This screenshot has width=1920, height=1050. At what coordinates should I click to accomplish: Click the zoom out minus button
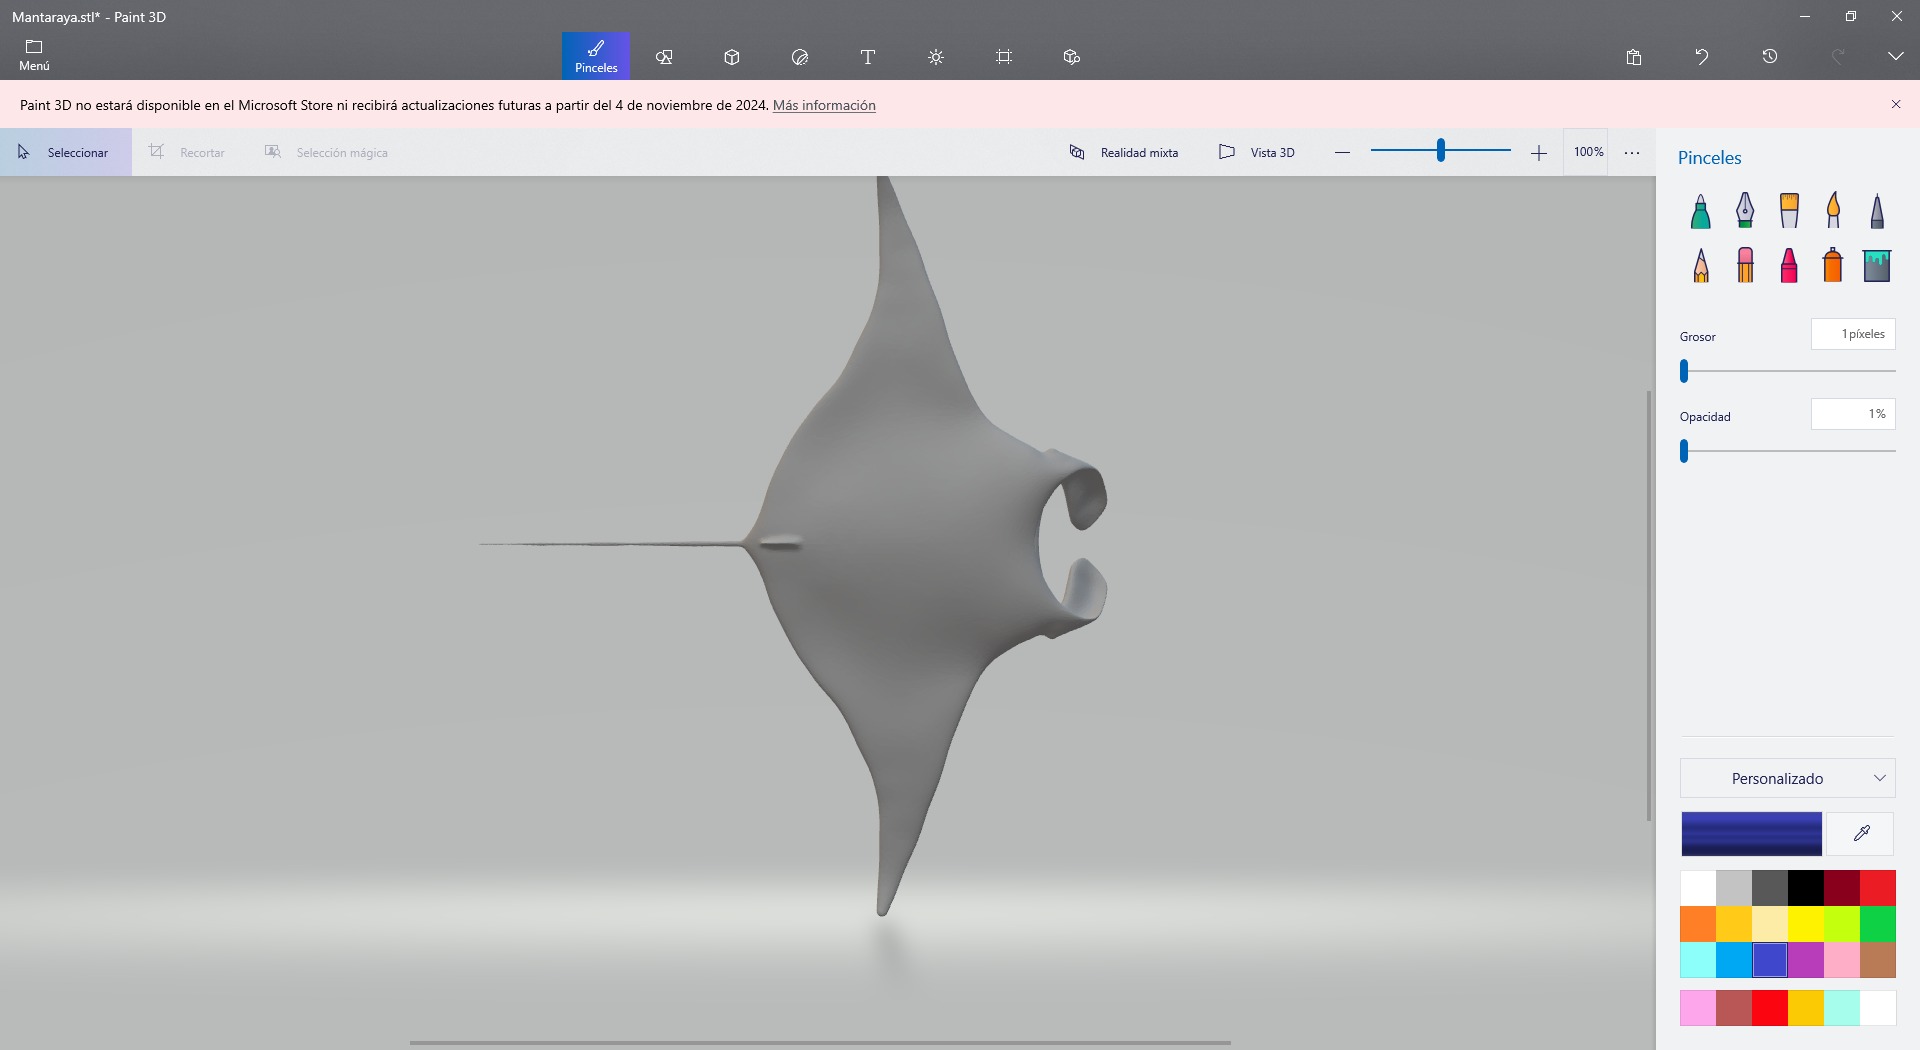[1342, 152]
